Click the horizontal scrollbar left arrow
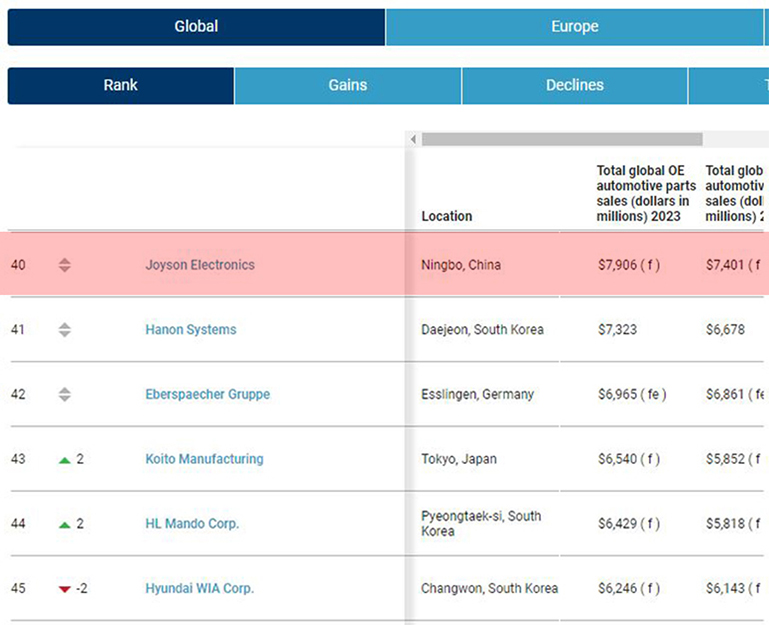 click(414, 140)
